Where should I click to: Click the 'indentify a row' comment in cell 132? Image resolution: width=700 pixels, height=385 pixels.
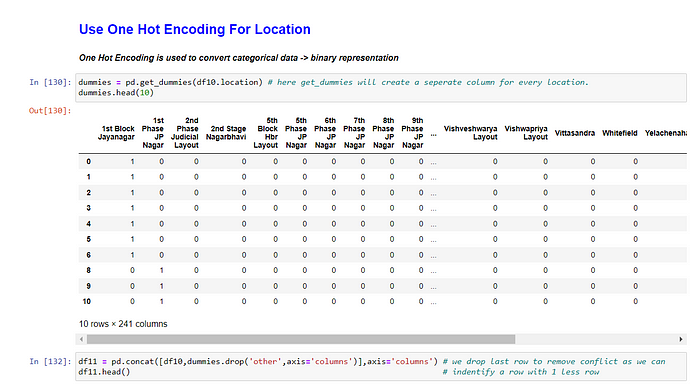click(x=521, y=372)
